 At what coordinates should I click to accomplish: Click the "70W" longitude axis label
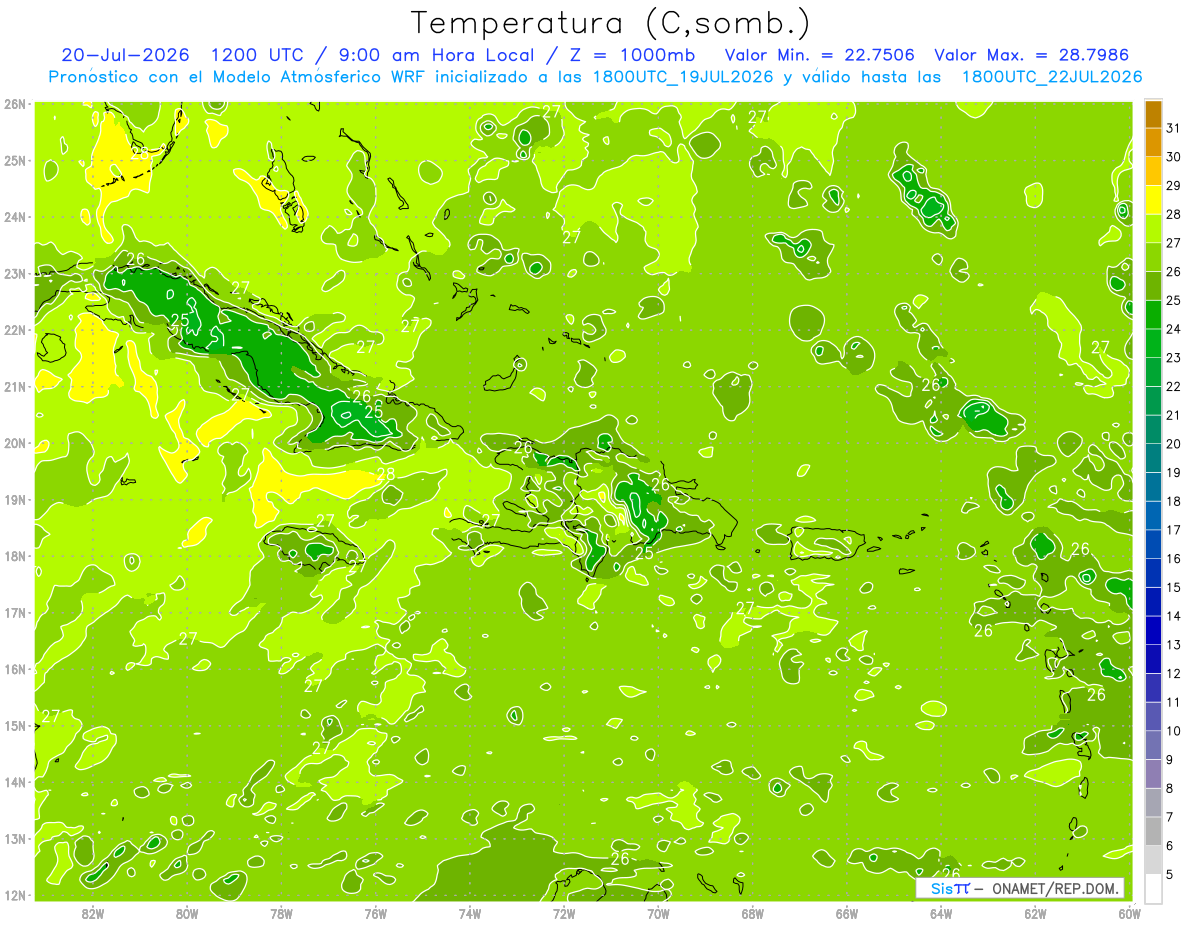(658, 914)
